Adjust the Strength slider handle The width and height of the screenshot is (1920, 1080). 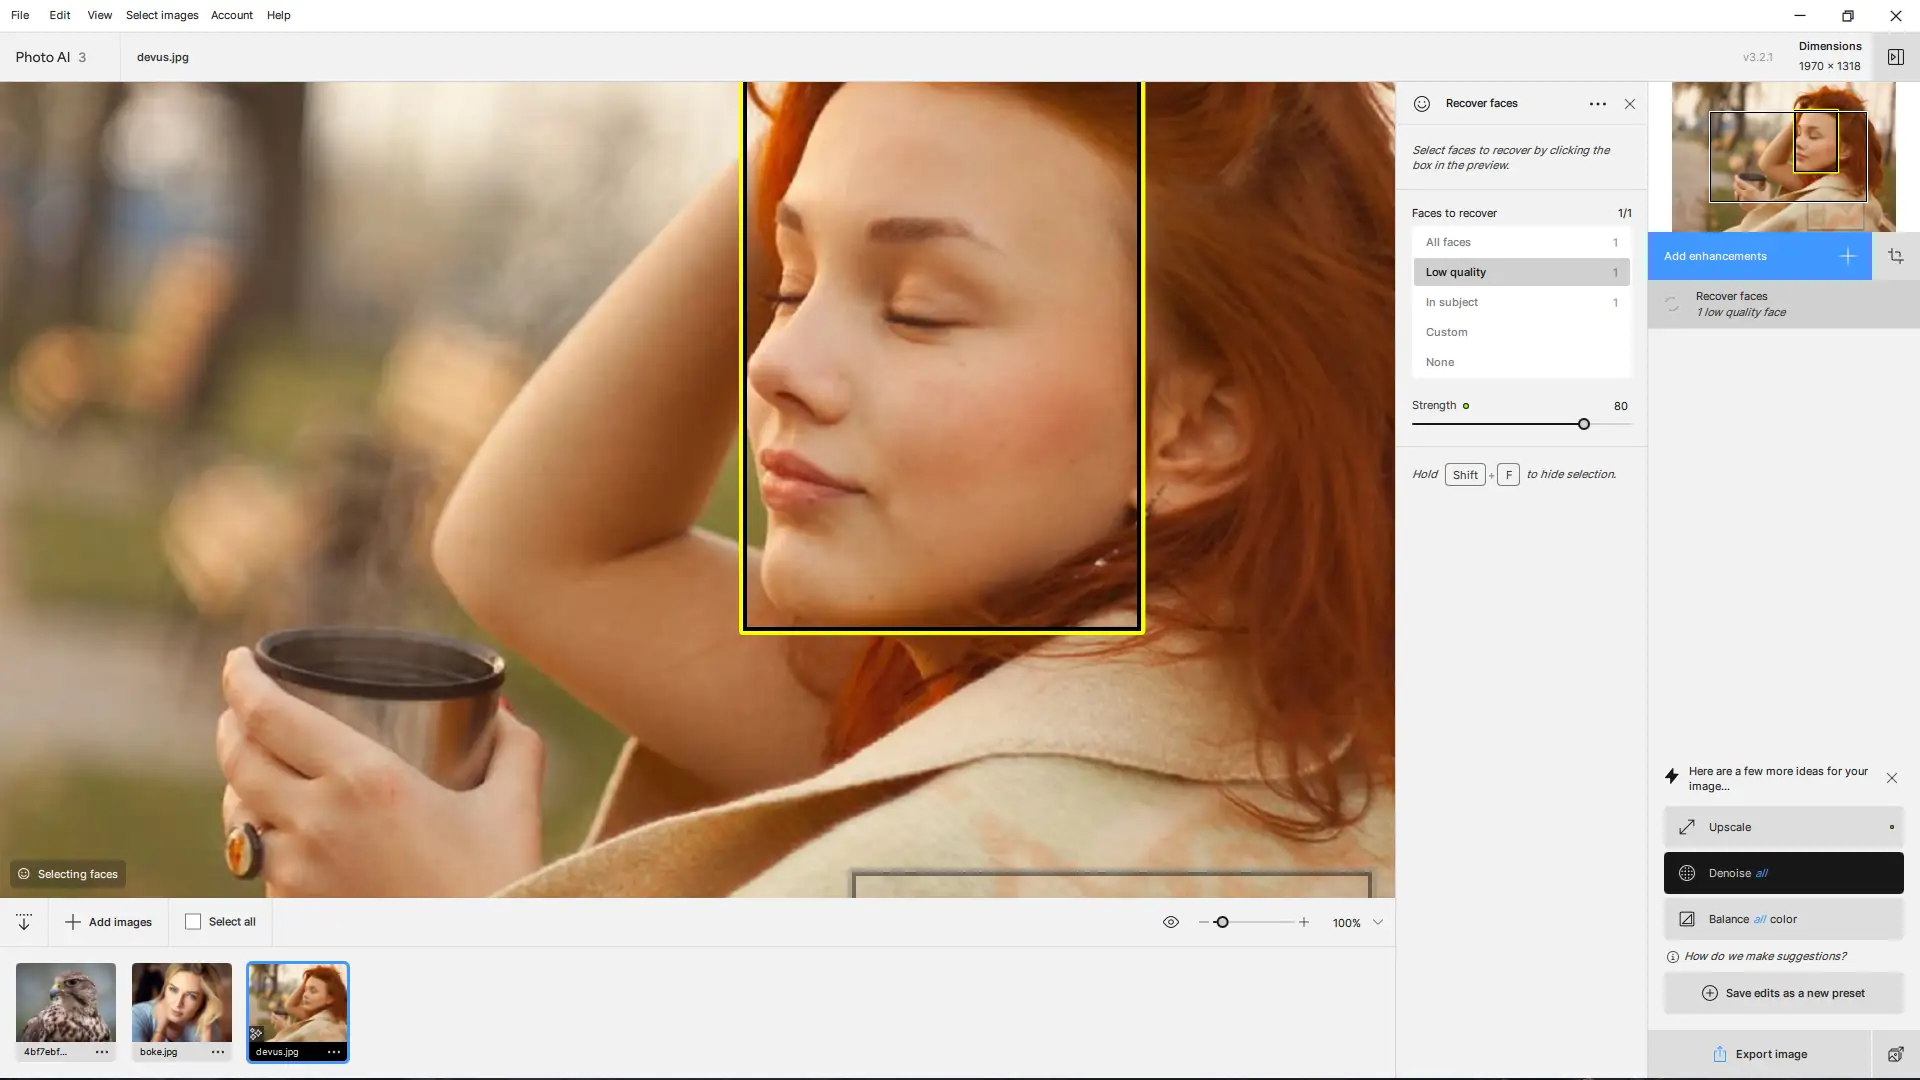(1584, 424)
